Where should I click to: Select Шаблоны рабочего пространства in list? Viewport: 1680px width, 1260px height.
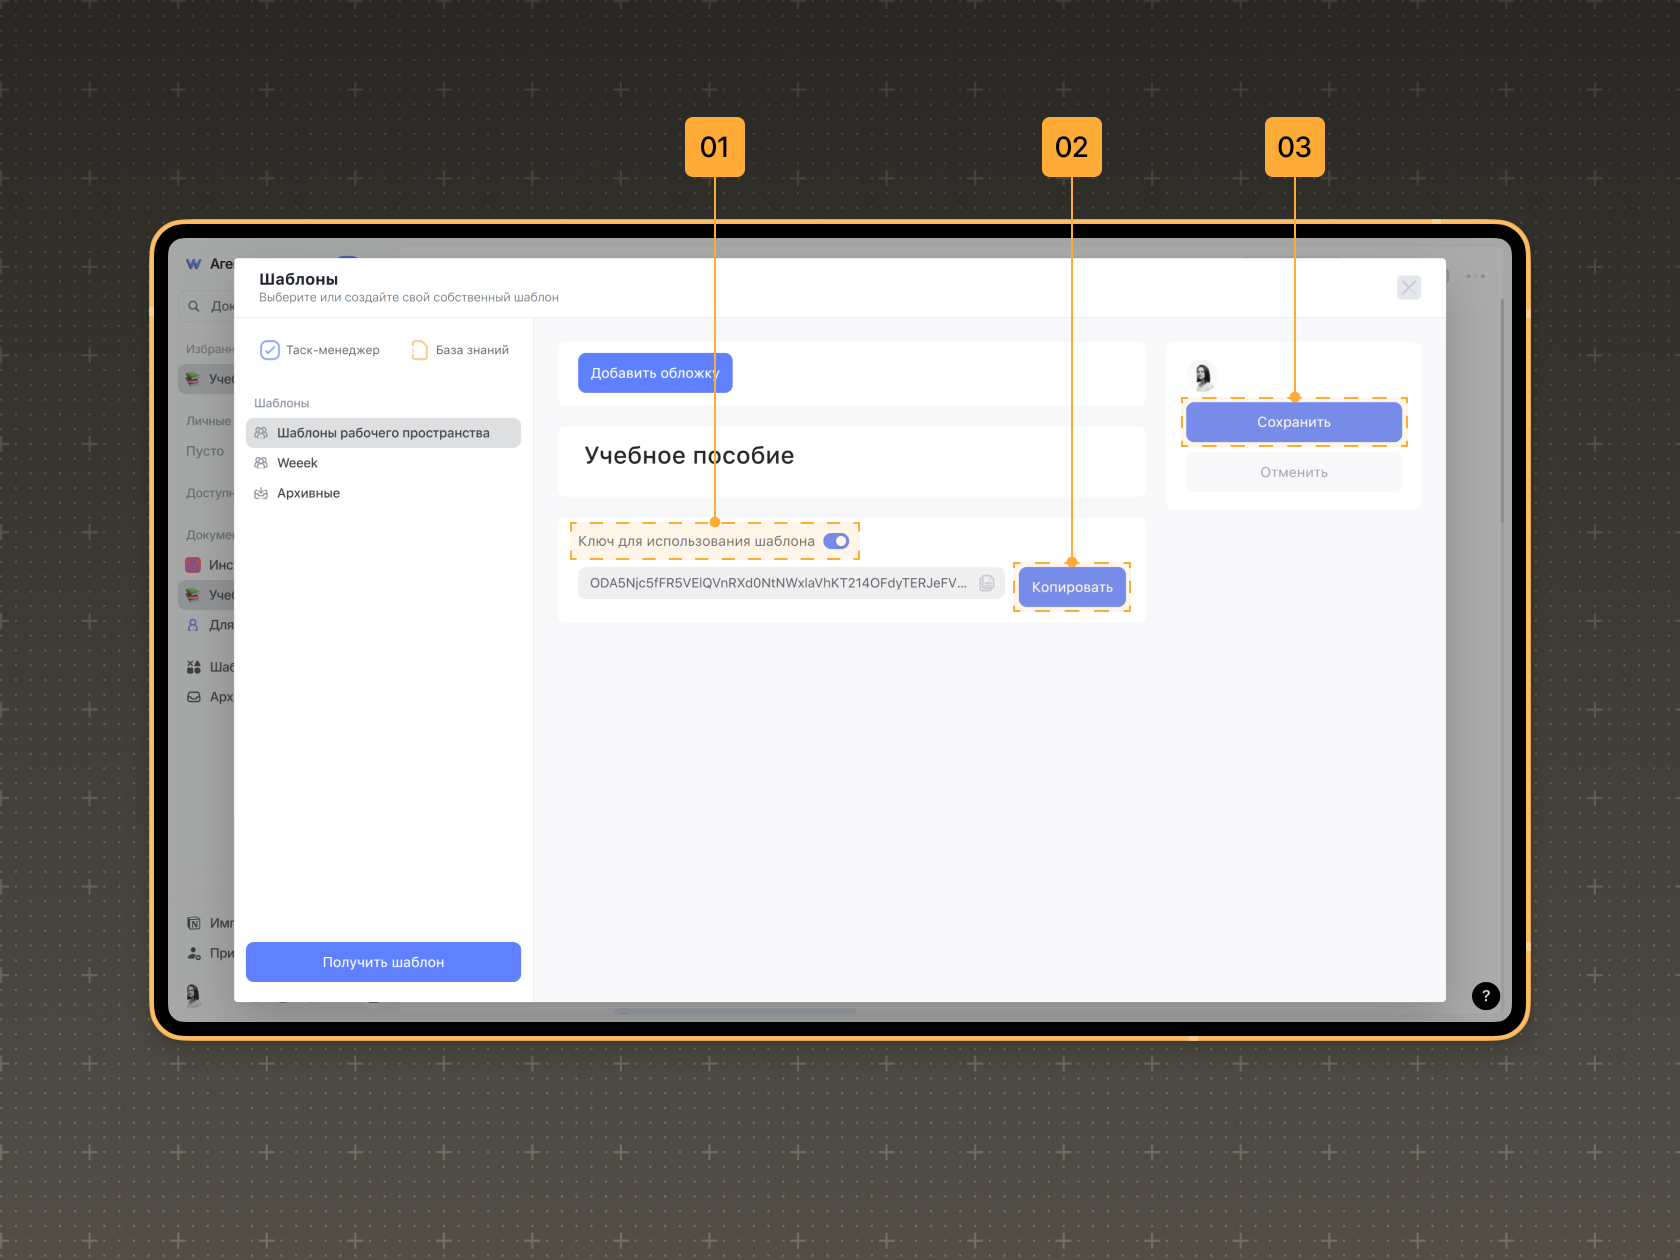click(383, 433)
